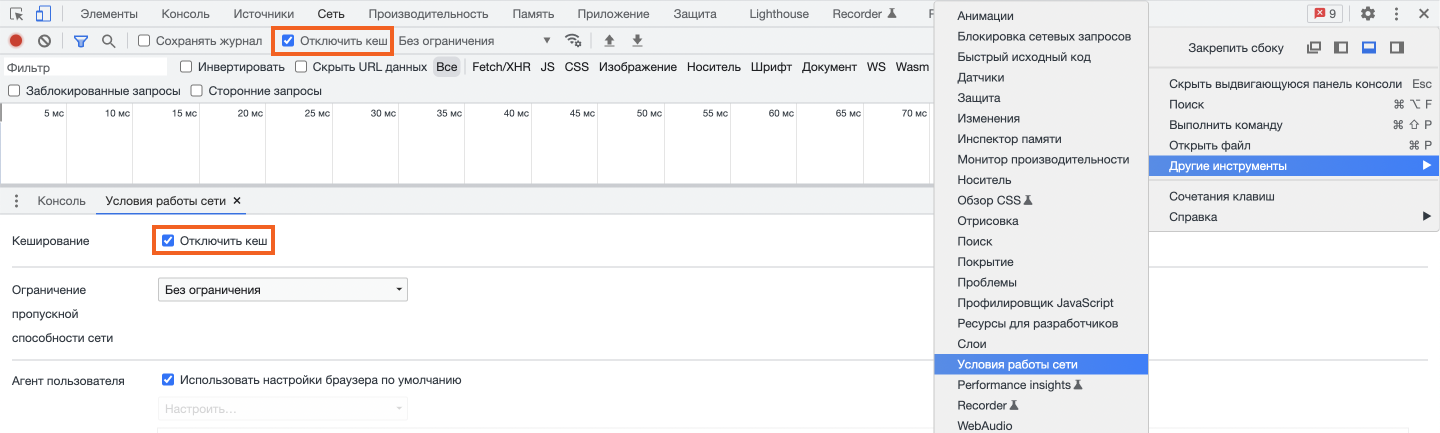Open the toolbar throttling dropdown 'Без ограничения'

[x=475, y=41]
